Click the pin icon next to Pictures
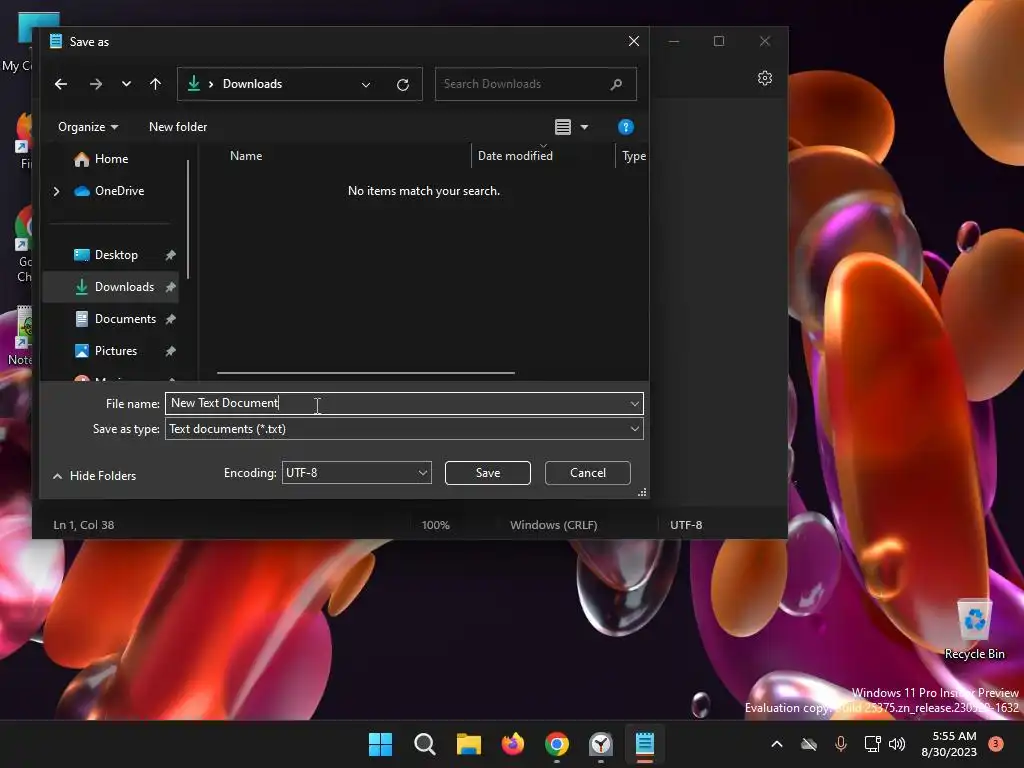The width and height of the screenshot is (1024, 768). coord(170,351)
